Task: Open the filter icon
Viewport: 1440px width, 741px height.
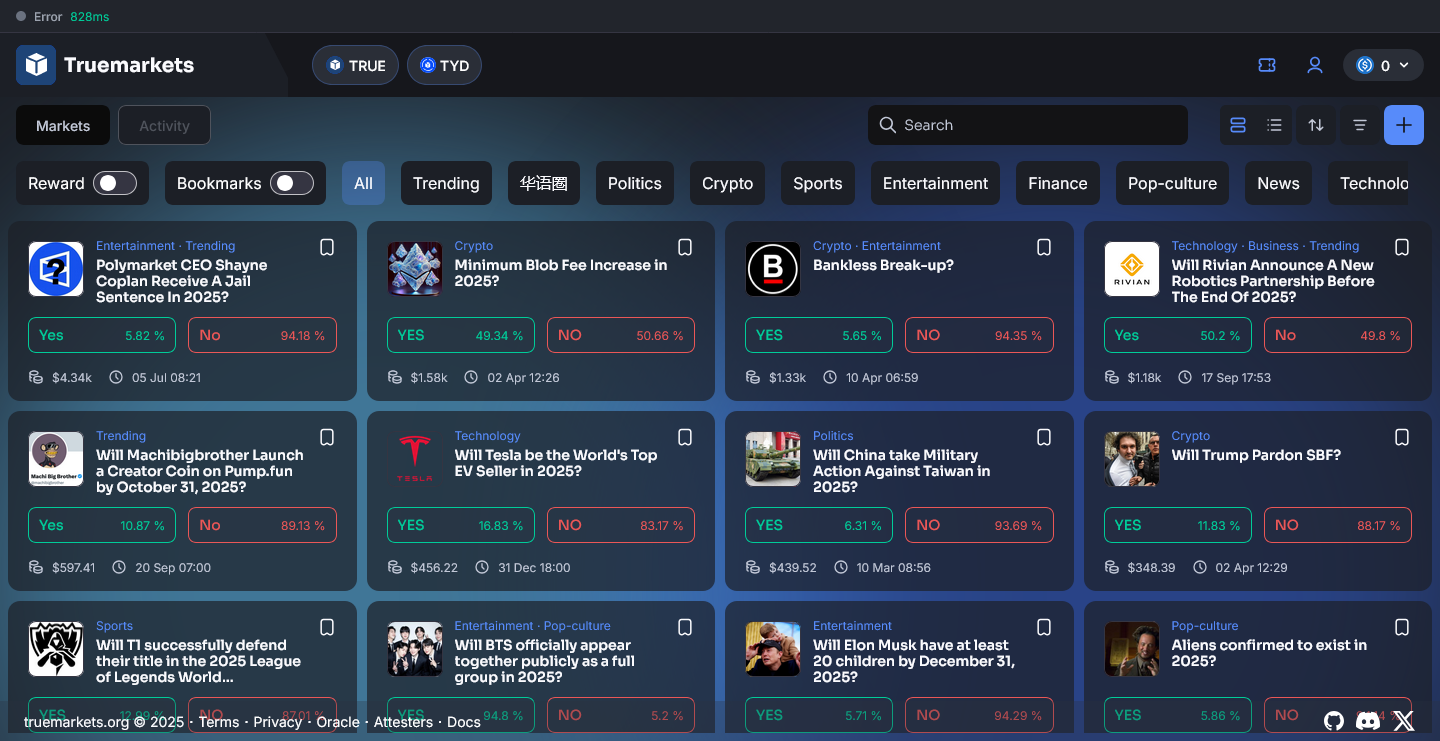Action: [x=1360, y=125]
